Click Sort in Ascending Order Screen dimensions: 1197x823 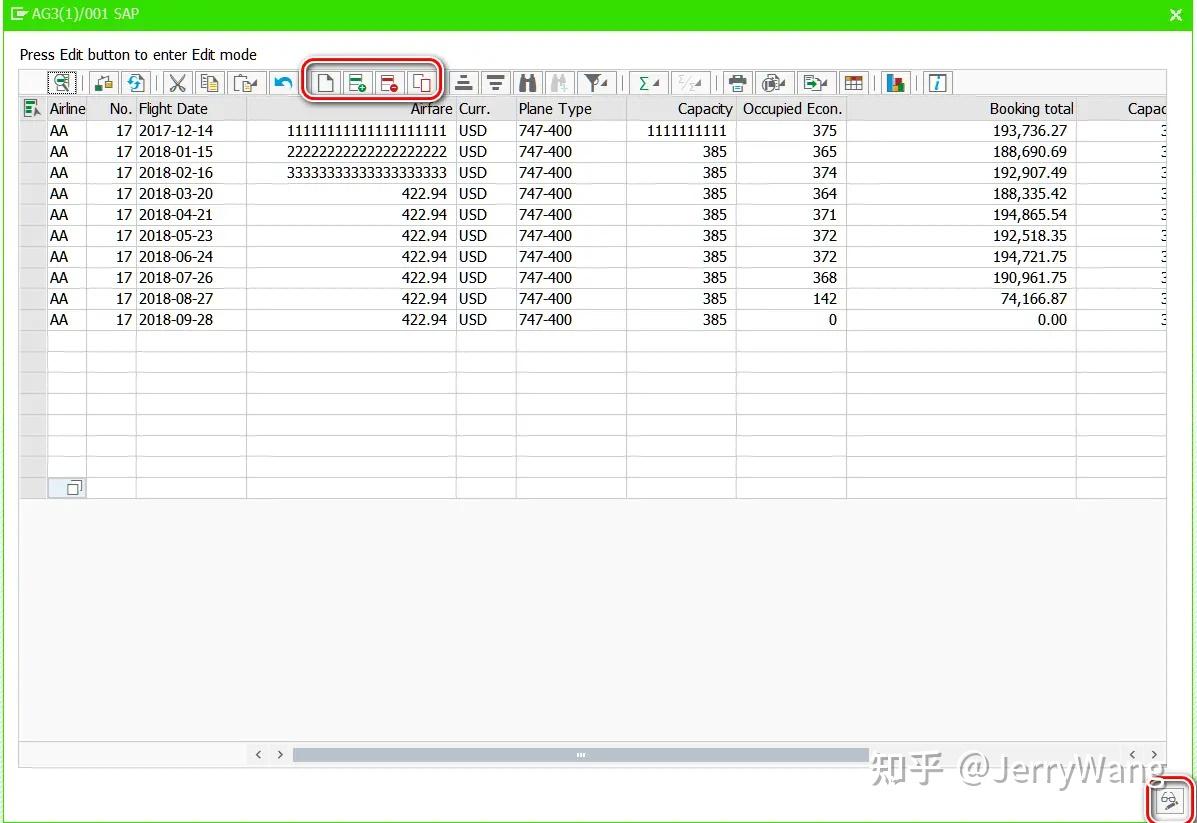463,82
